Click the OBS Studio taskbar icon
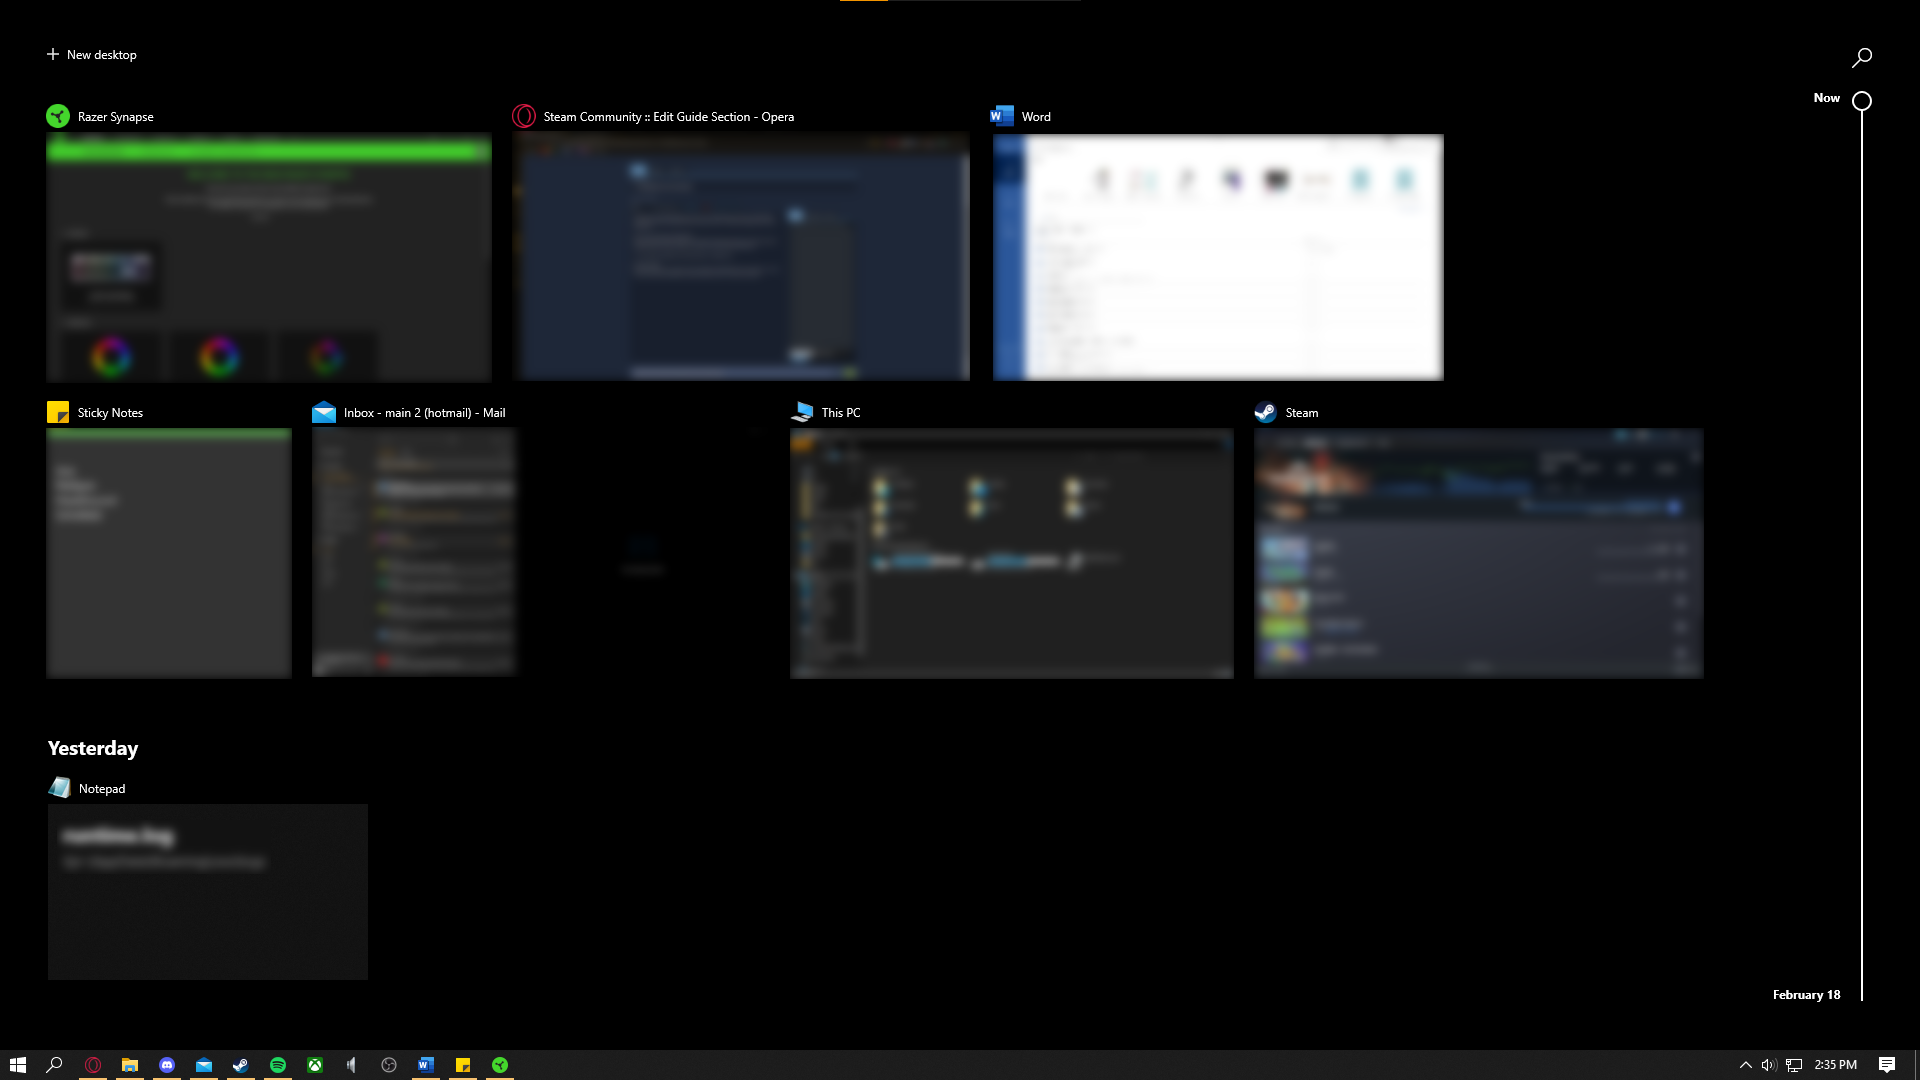This screenshot has width=1920, height=1080. pyautogui.click(x=389, y=1065)
